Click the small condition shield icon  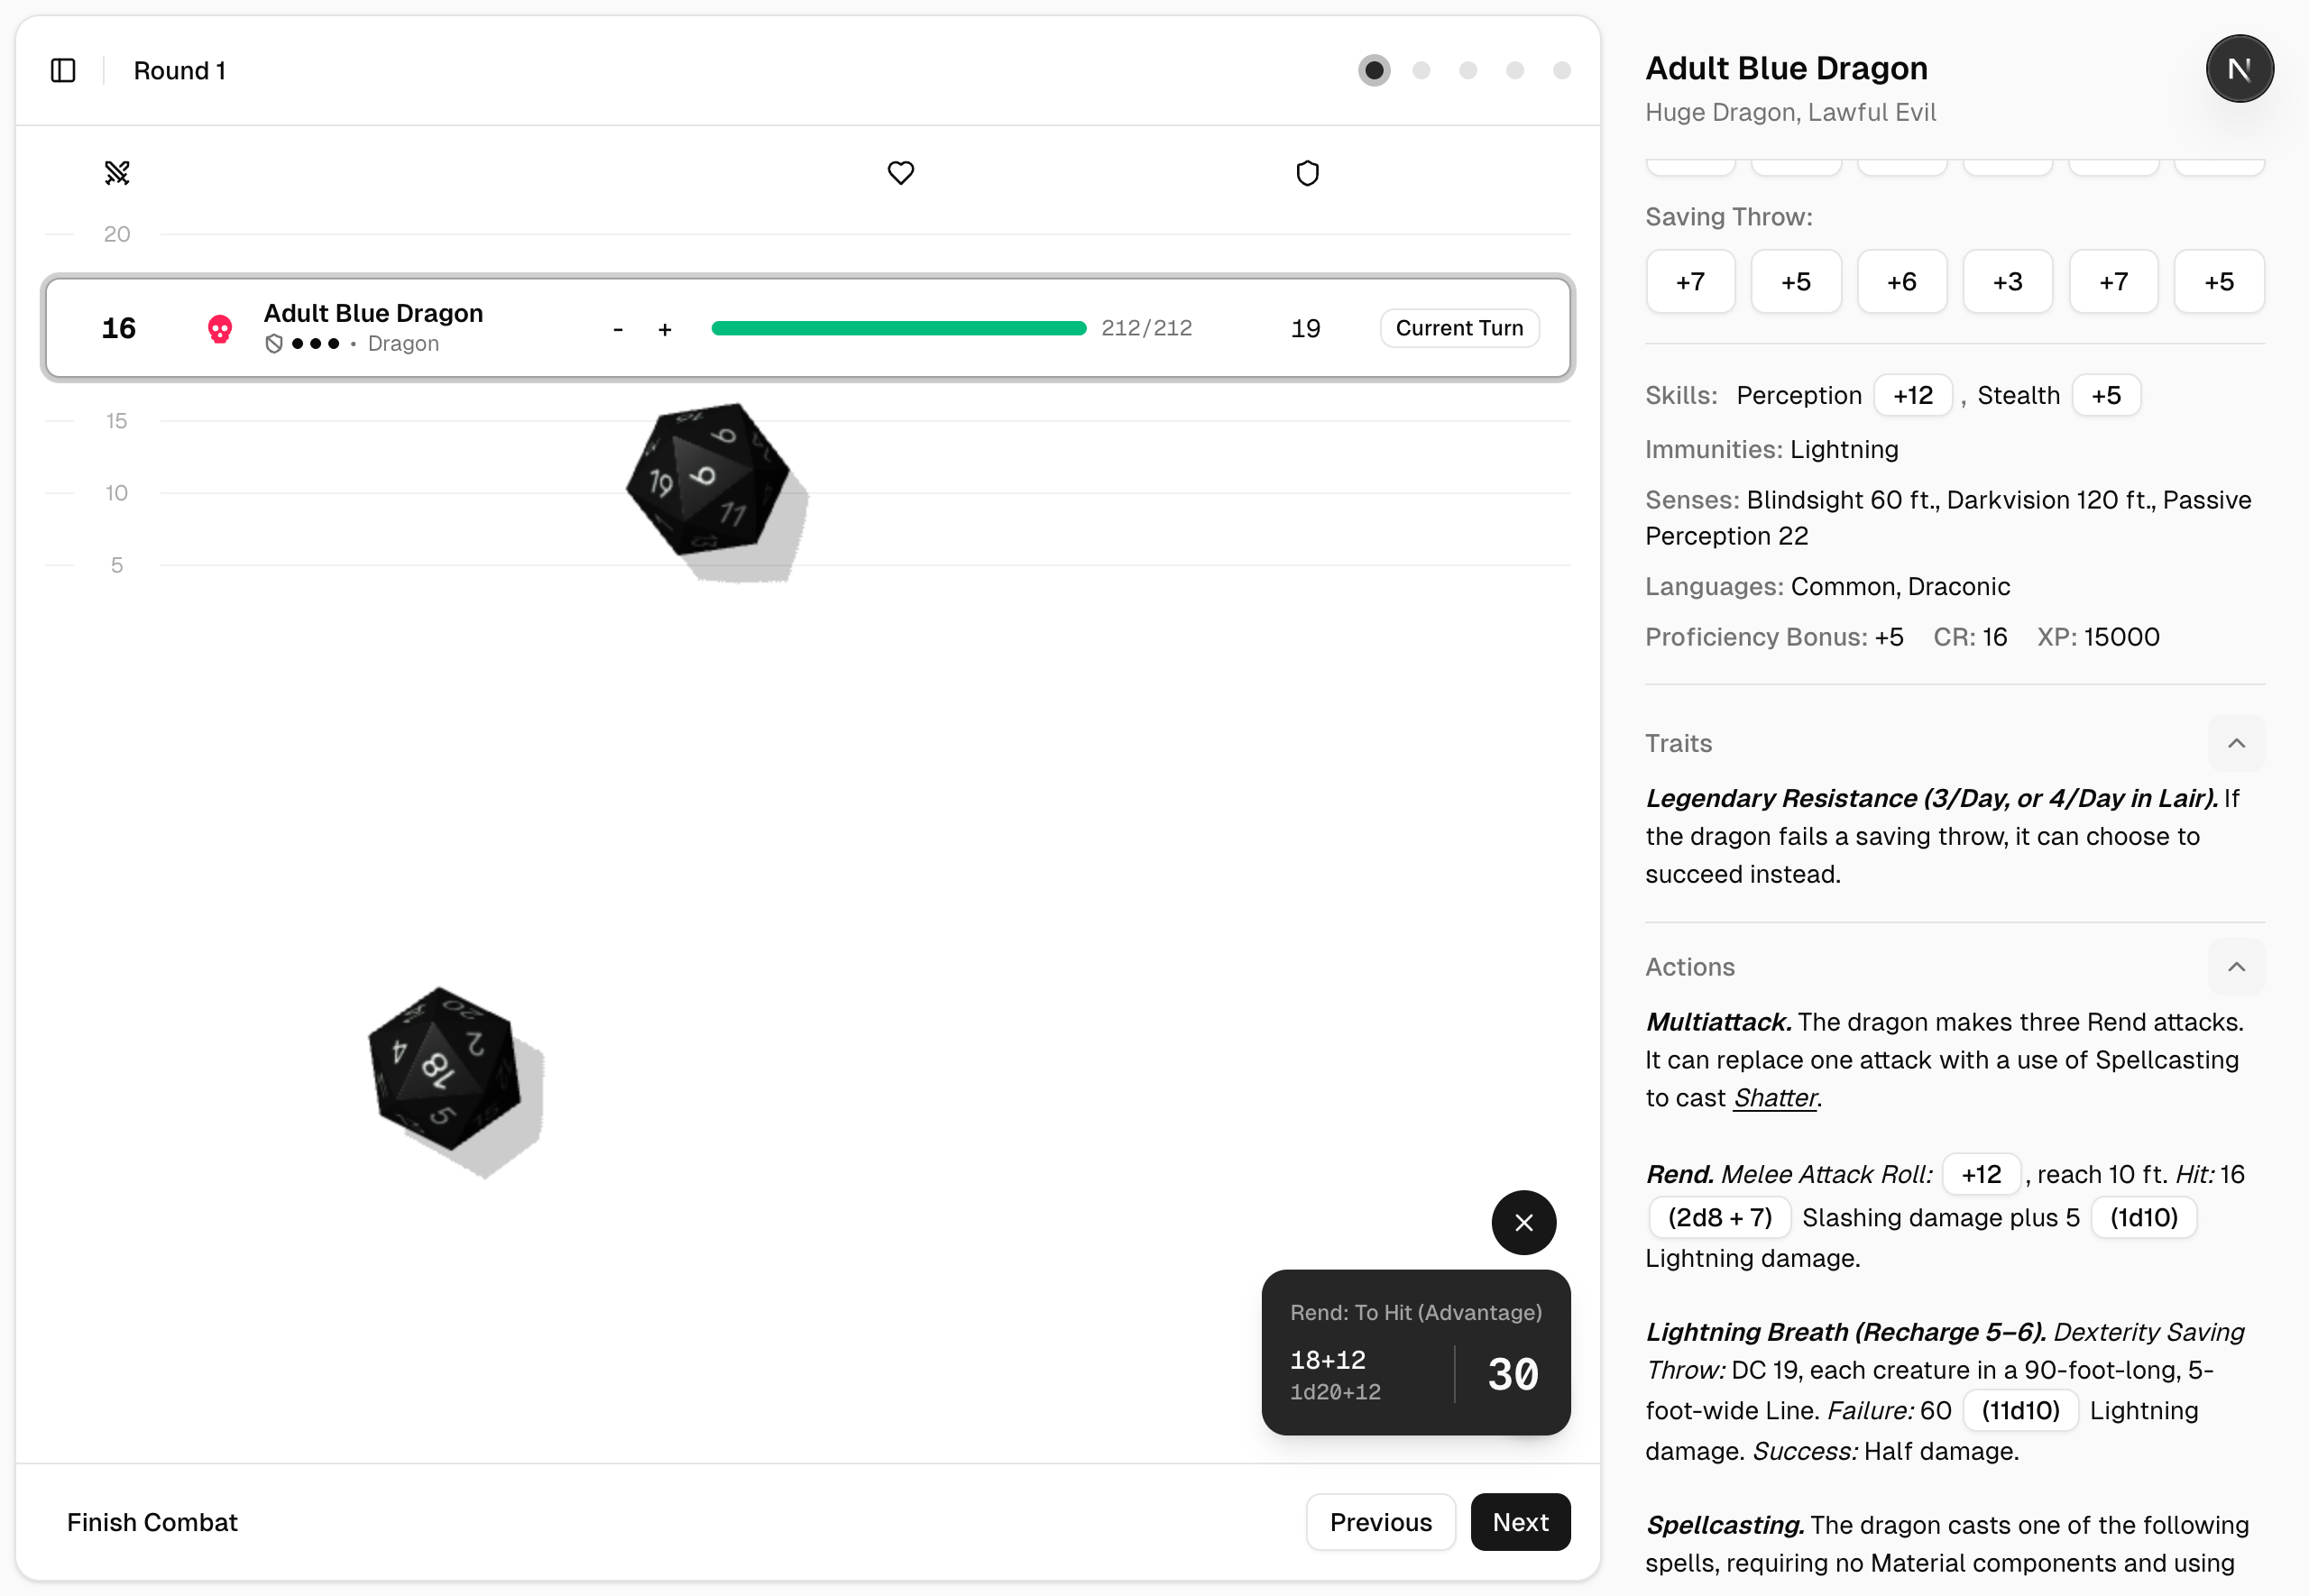pyautogui.click(x=274, y=344)
